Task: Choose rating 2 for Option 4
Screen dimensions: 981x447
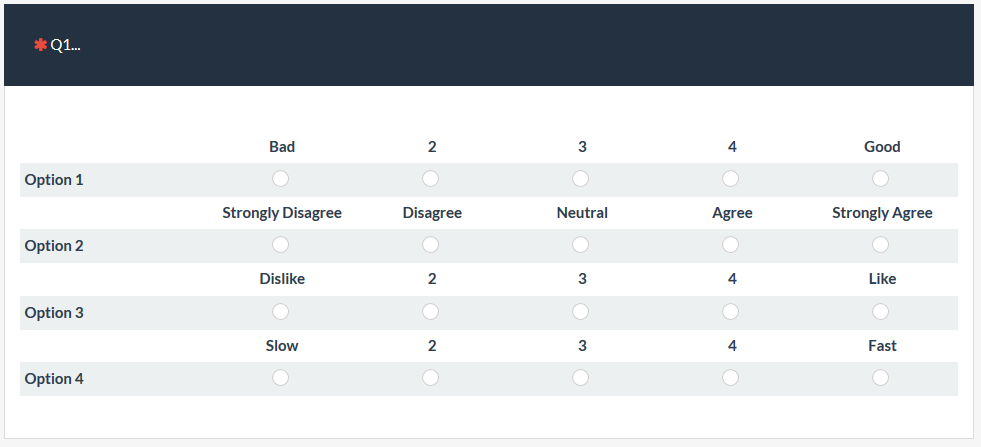Action: (431, 378)
